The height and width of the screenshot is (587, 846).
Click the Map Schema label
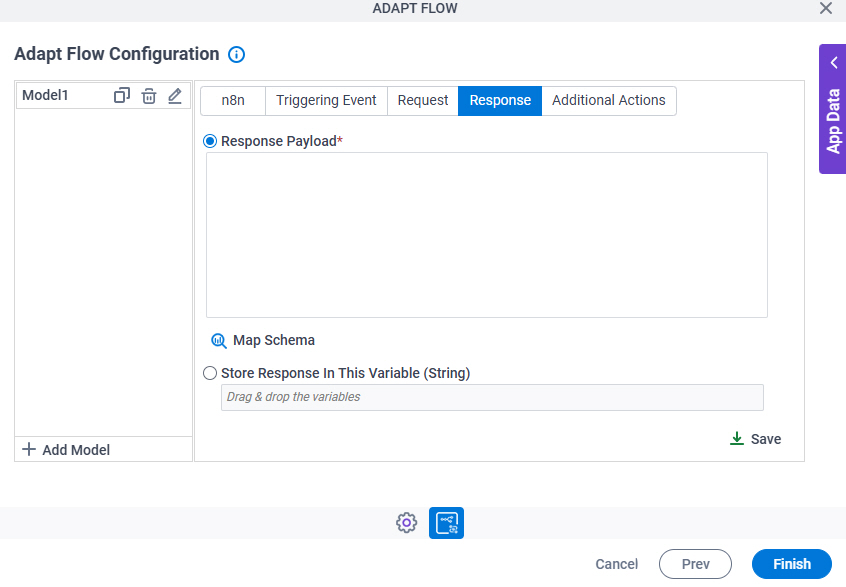click(x=274, y=340)
